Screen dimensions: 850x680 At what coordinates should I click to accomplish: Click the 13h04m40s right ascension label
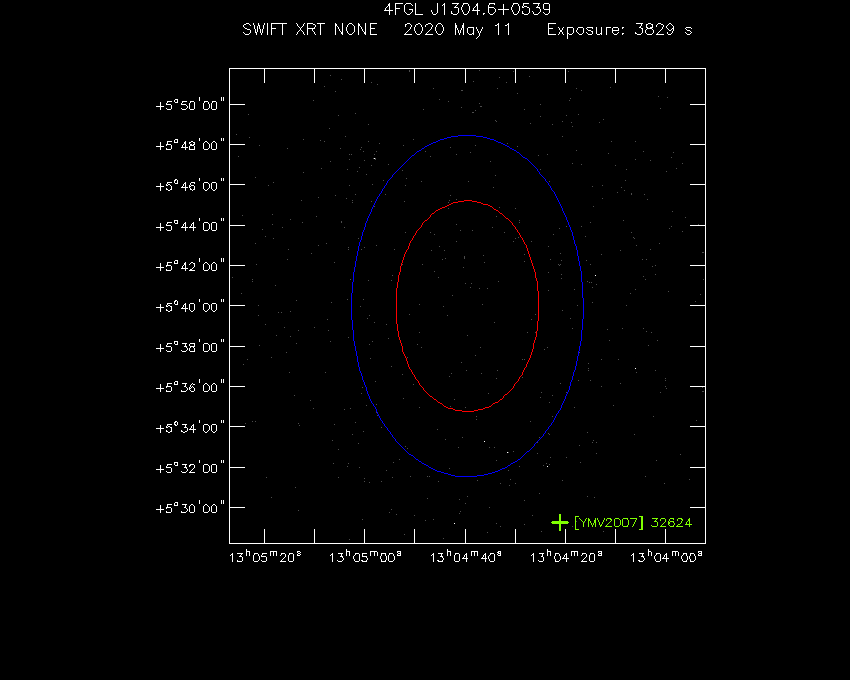(466, 557)
